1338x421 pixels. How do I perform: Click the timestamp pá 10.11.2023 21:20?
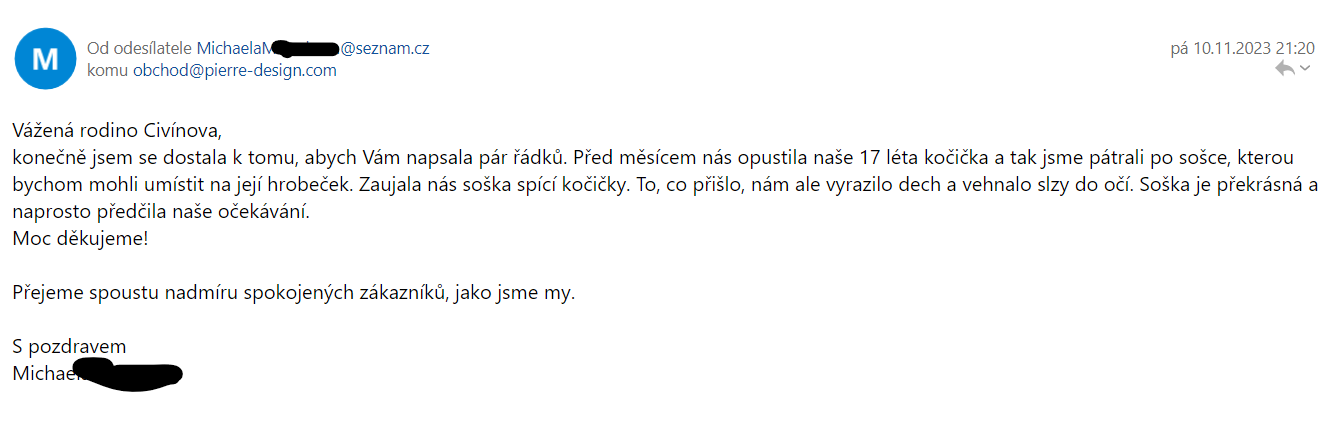click(x=1242, y=48)
